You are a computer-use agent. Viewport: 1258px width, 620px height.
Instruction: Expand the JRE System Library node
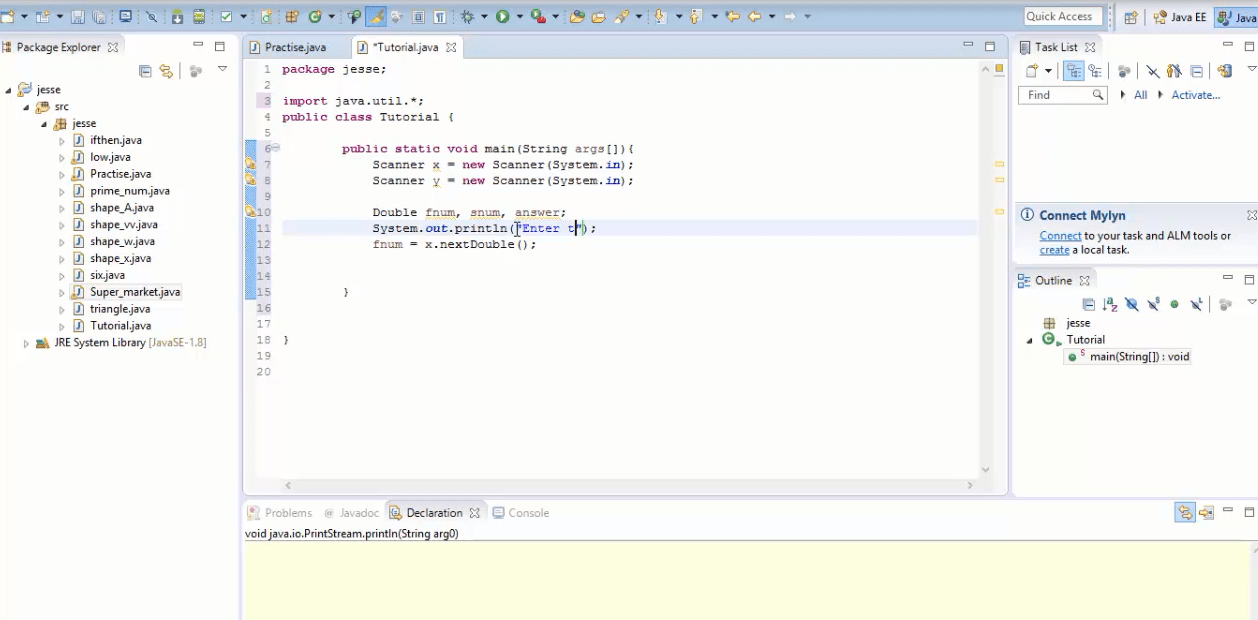(x=25, y=342)
